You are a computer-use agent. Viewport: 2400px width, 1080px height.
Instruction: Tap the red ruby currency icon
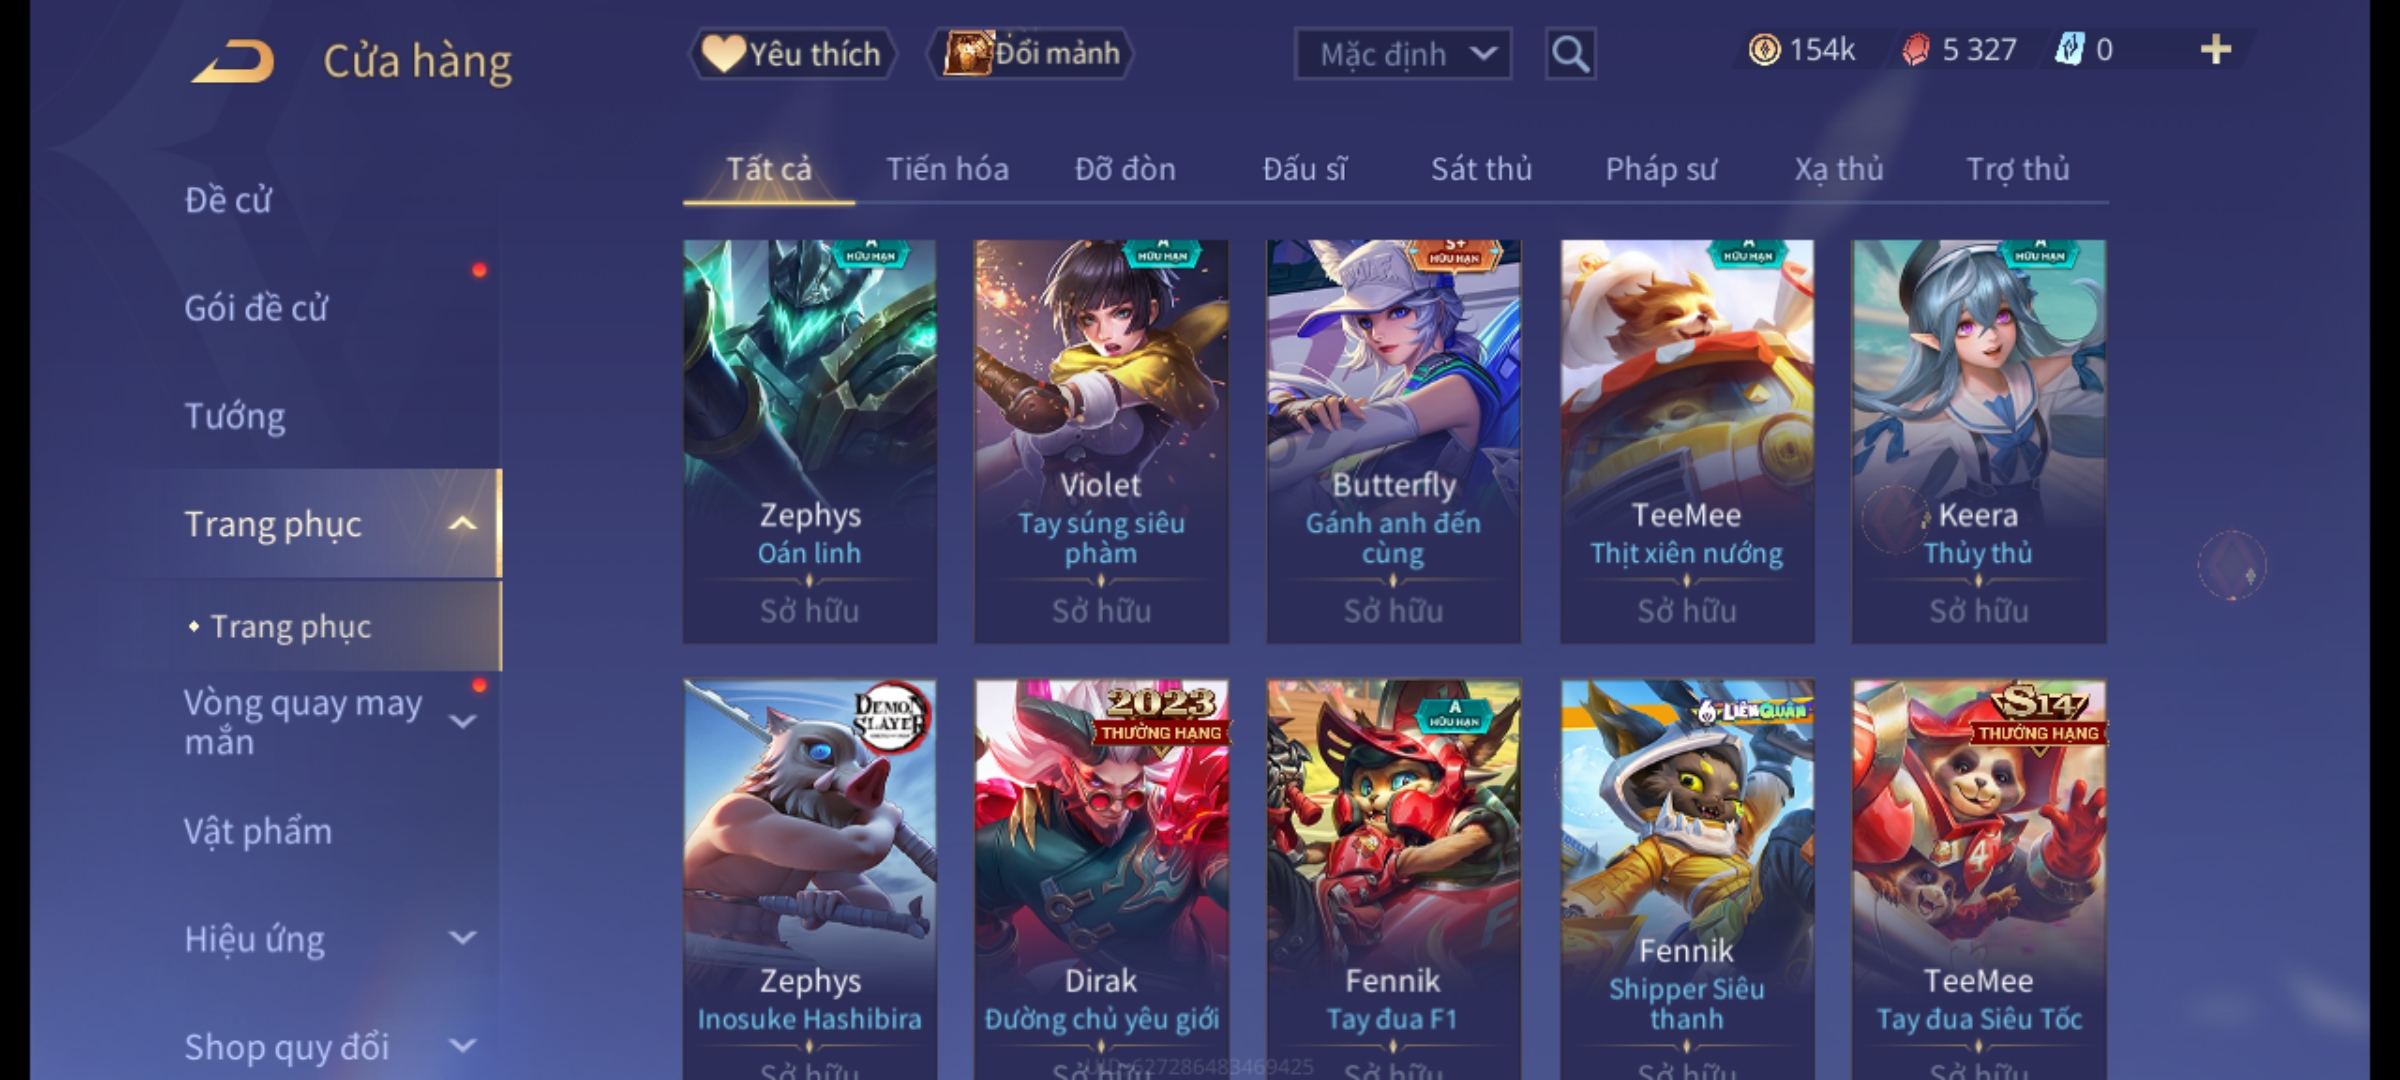click(1915, 50)
